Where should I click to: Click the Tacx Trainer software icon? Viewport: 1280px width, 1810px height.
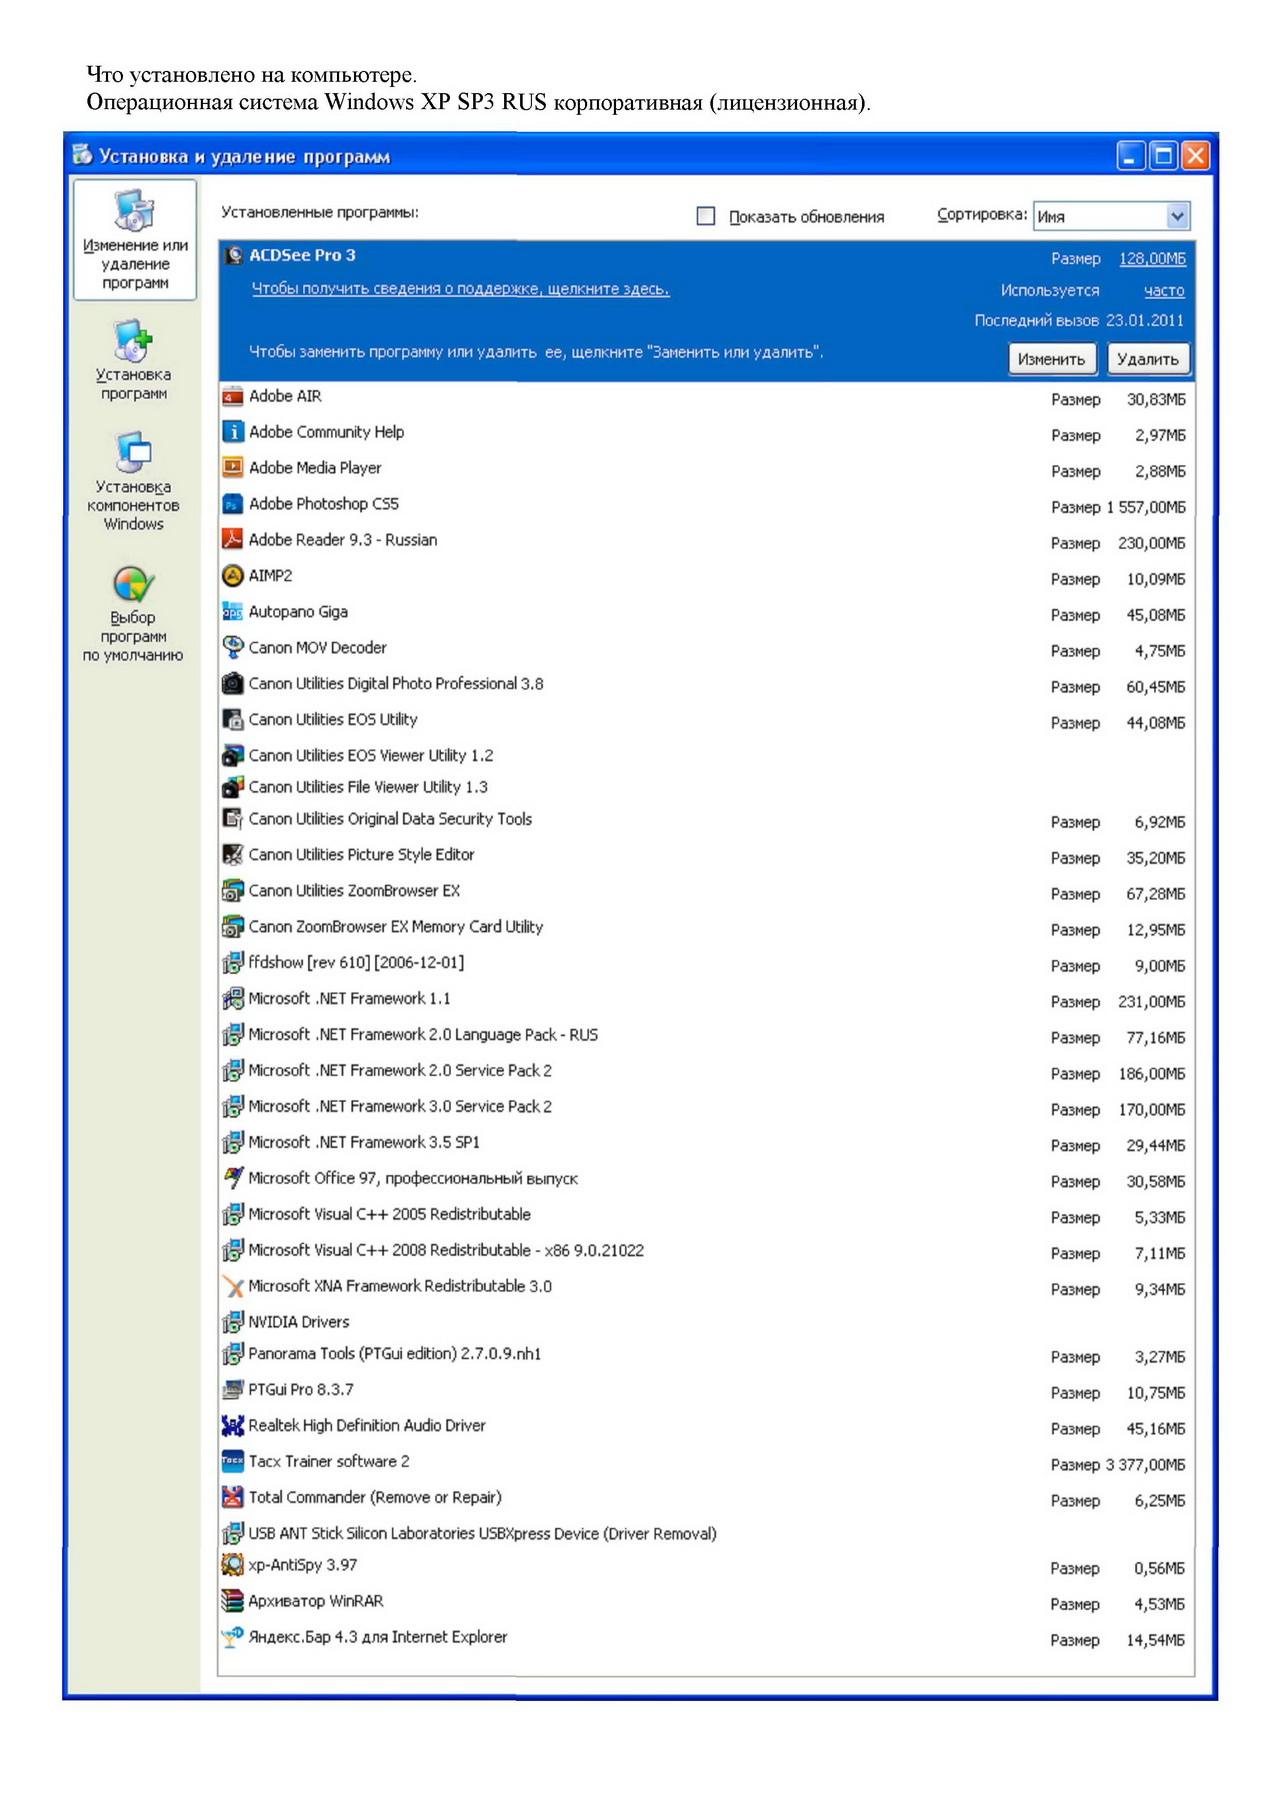point(232,1461)
